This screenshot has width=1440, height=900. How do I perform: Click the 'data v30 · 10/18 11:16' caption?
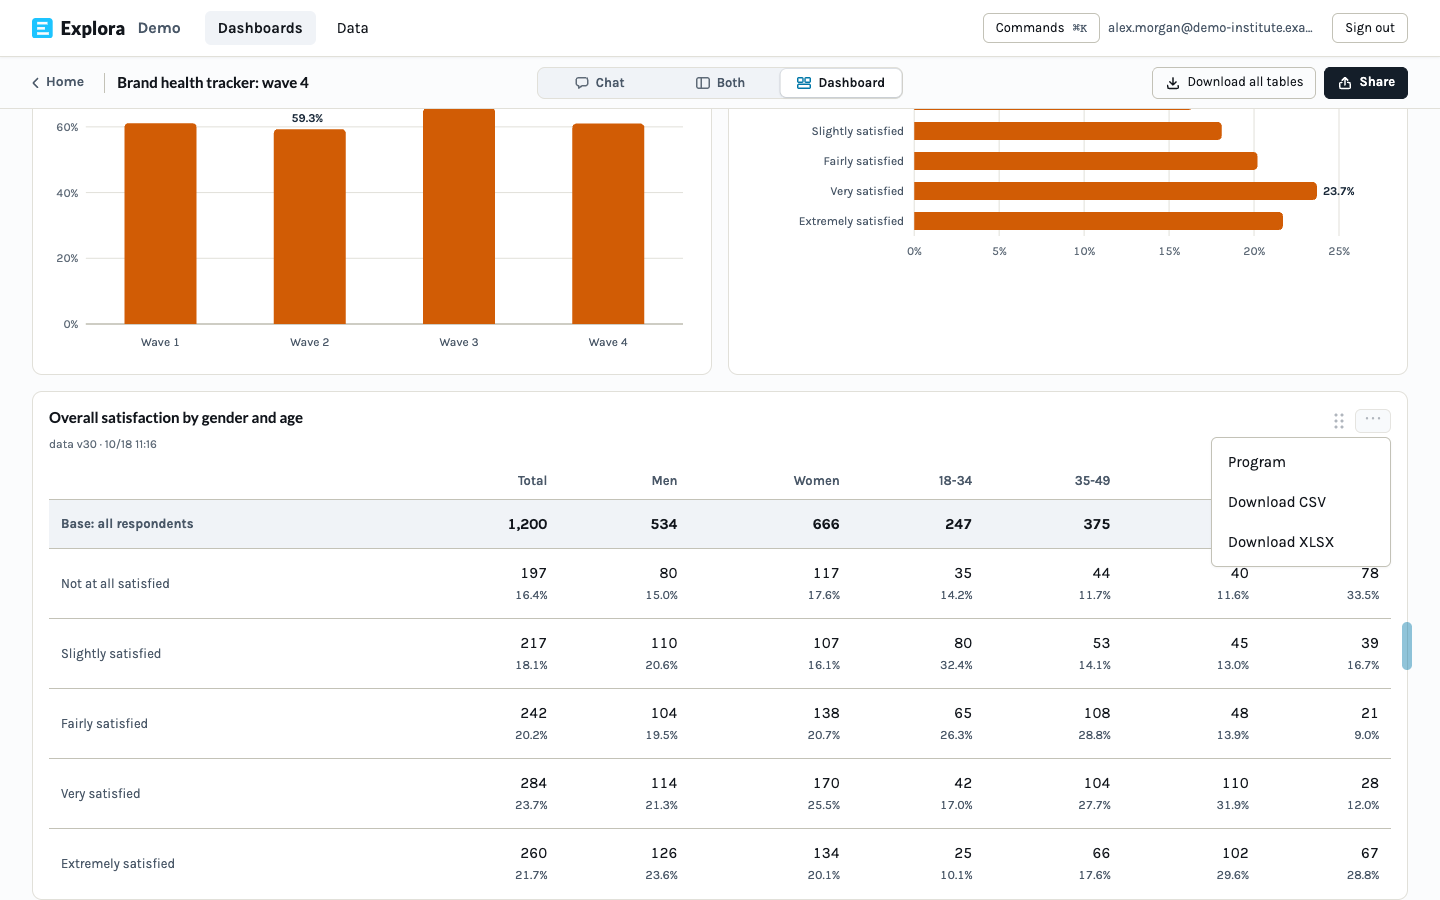tap(103, 444)
